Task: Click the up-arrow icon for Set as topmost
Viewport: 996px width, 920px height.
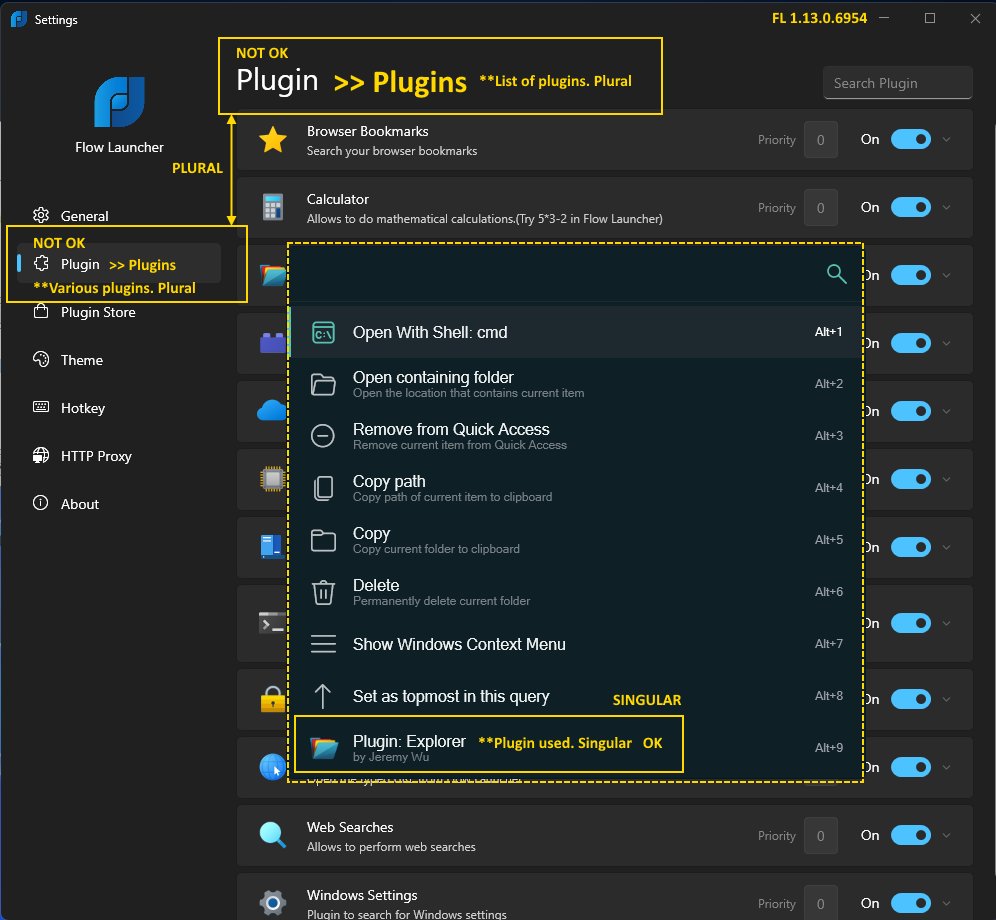Action: (x=323, y=696)
